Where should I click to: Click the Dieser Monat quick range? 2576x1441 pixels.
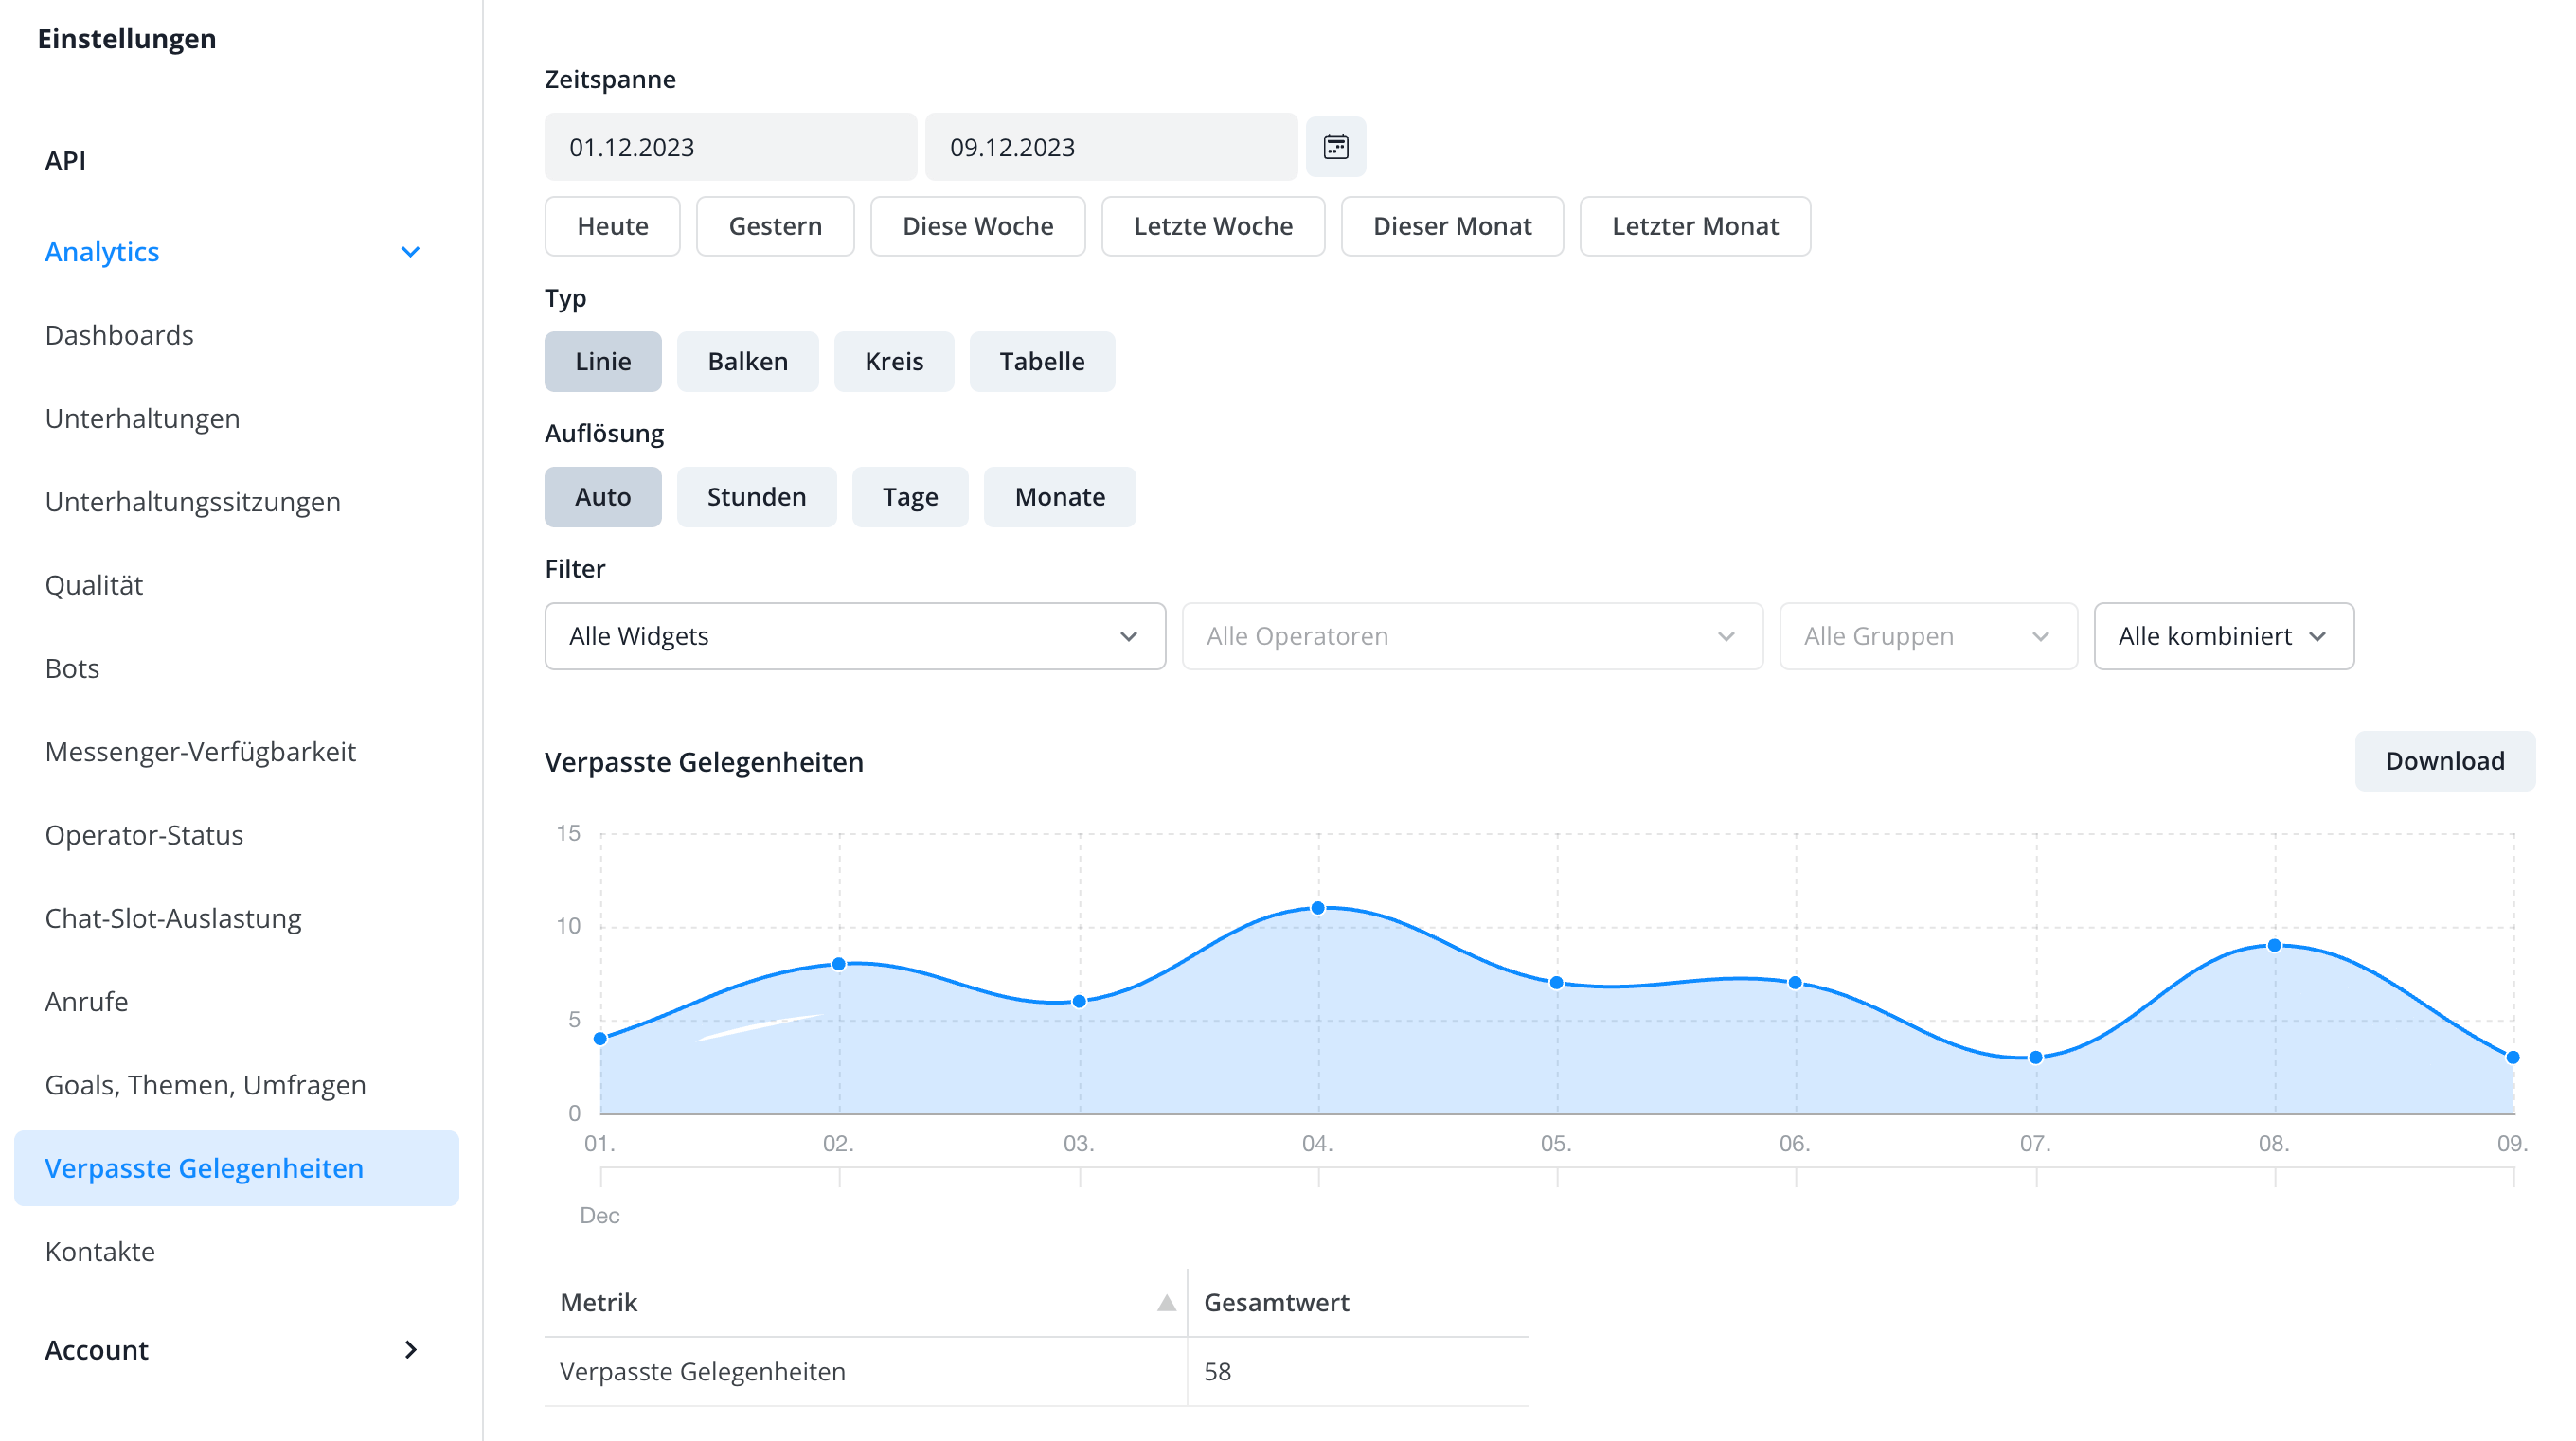(x=1451, y=226)
